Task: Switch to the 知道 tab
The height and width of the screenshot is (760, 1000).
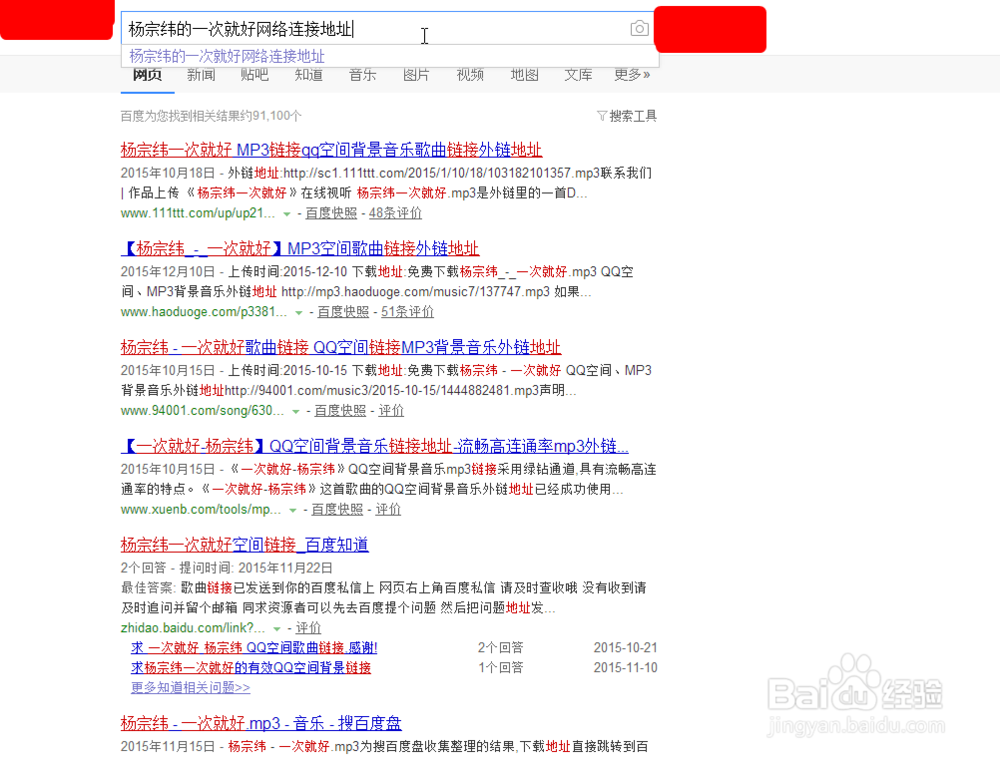Action: pos(309,75)
